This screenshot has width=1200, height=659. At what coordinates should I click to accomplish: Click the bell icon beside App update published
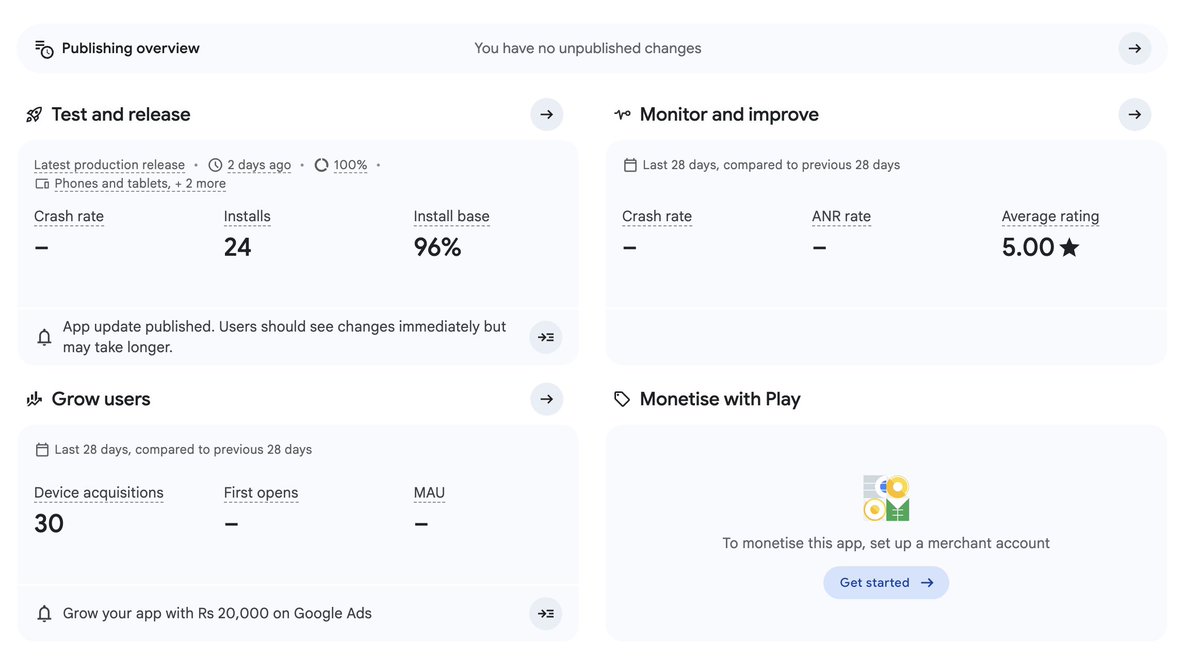(44, 337)
